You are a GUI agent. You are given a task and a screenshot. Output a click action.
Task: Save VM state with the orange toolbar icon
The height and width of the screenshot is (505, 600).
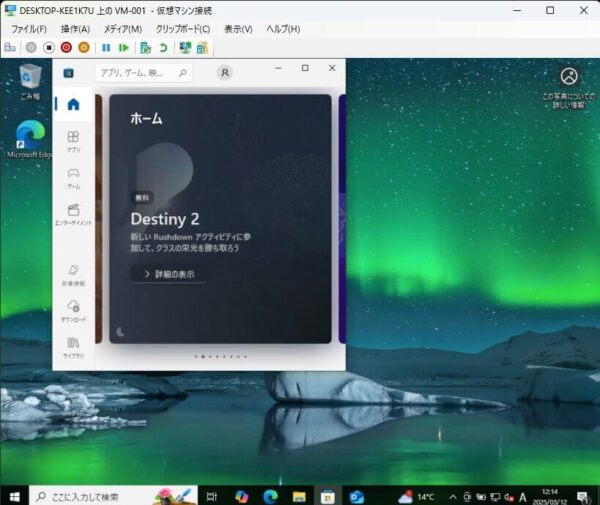coord(84,47)
